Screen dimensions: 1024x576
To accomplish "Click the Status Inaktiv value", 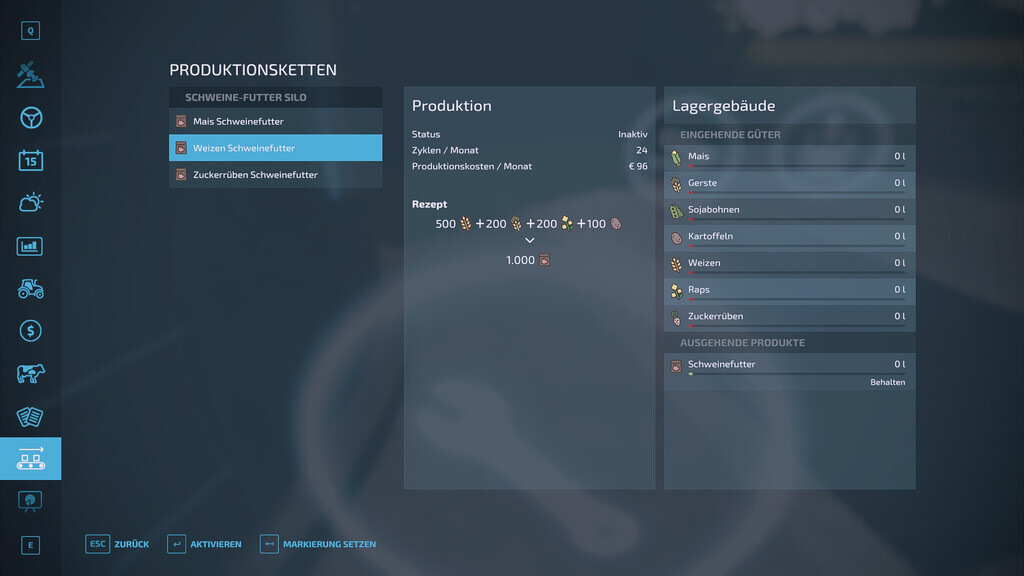I will point(633,134).
